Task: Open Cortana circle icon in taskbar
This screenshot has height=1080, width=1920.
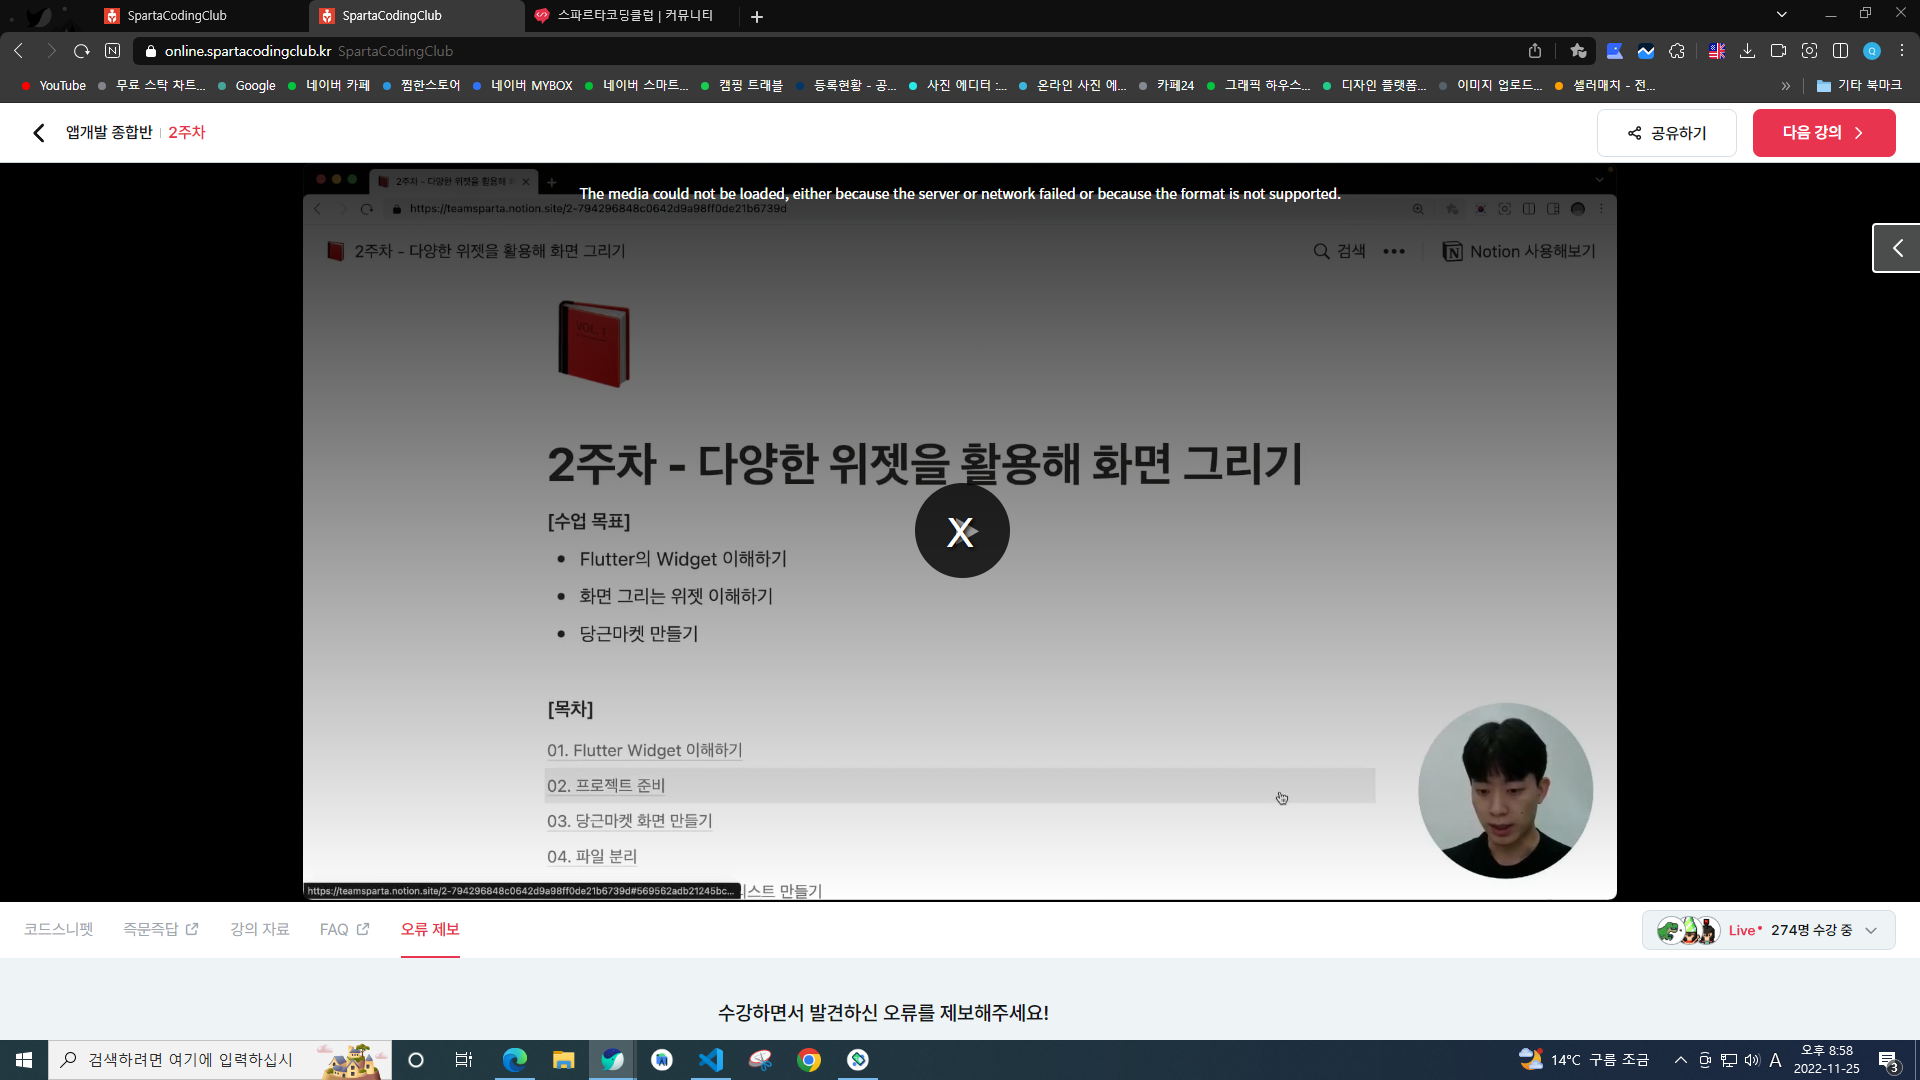Action: coord(416,1060)
